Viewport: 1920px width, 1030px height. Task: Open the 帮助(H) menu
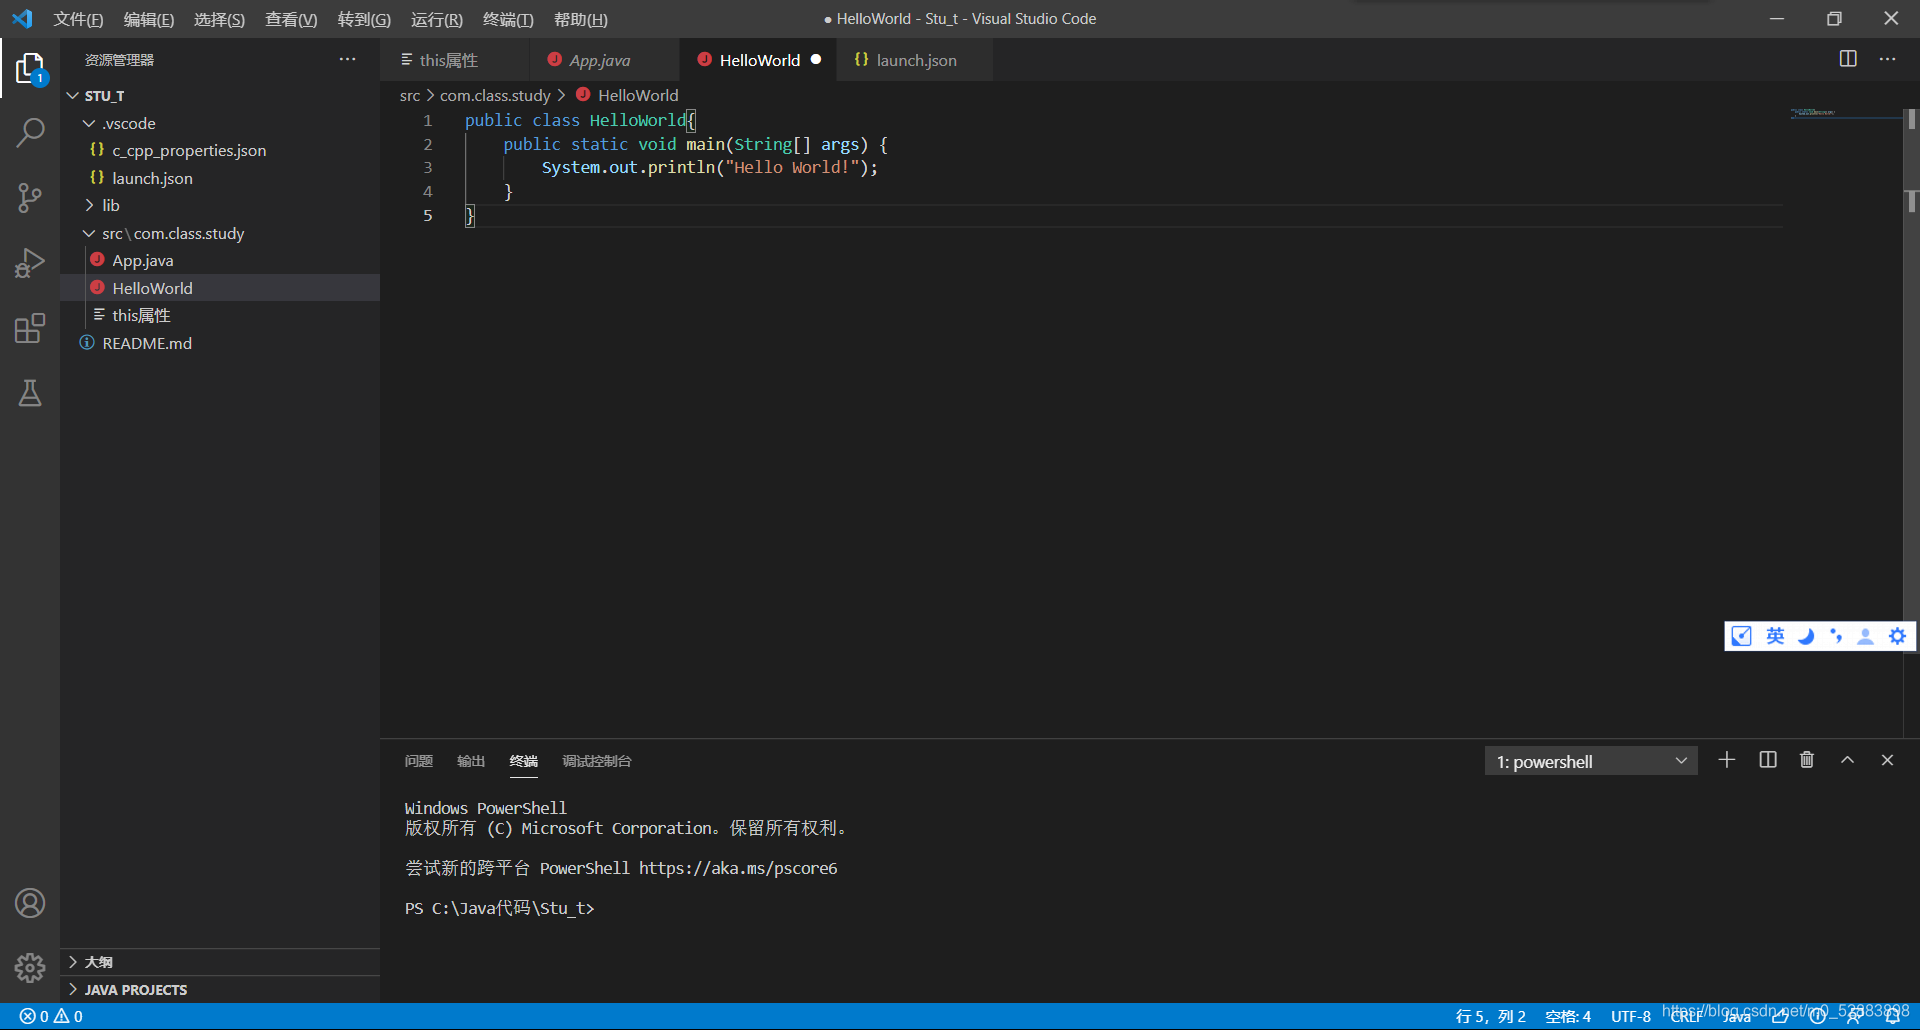pyautogui.click(x=581, y=19)
